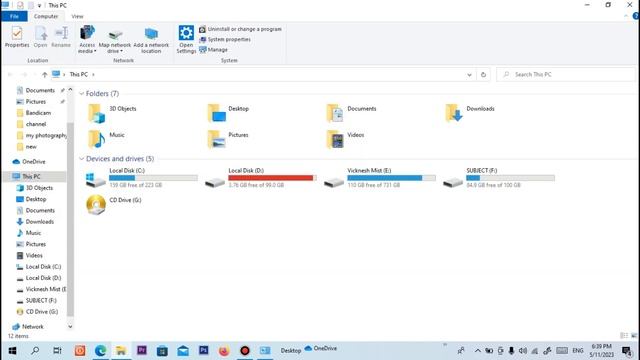
Task: Collapse the ribbon with top-right chevron
Action: click(x=626, y=16)
